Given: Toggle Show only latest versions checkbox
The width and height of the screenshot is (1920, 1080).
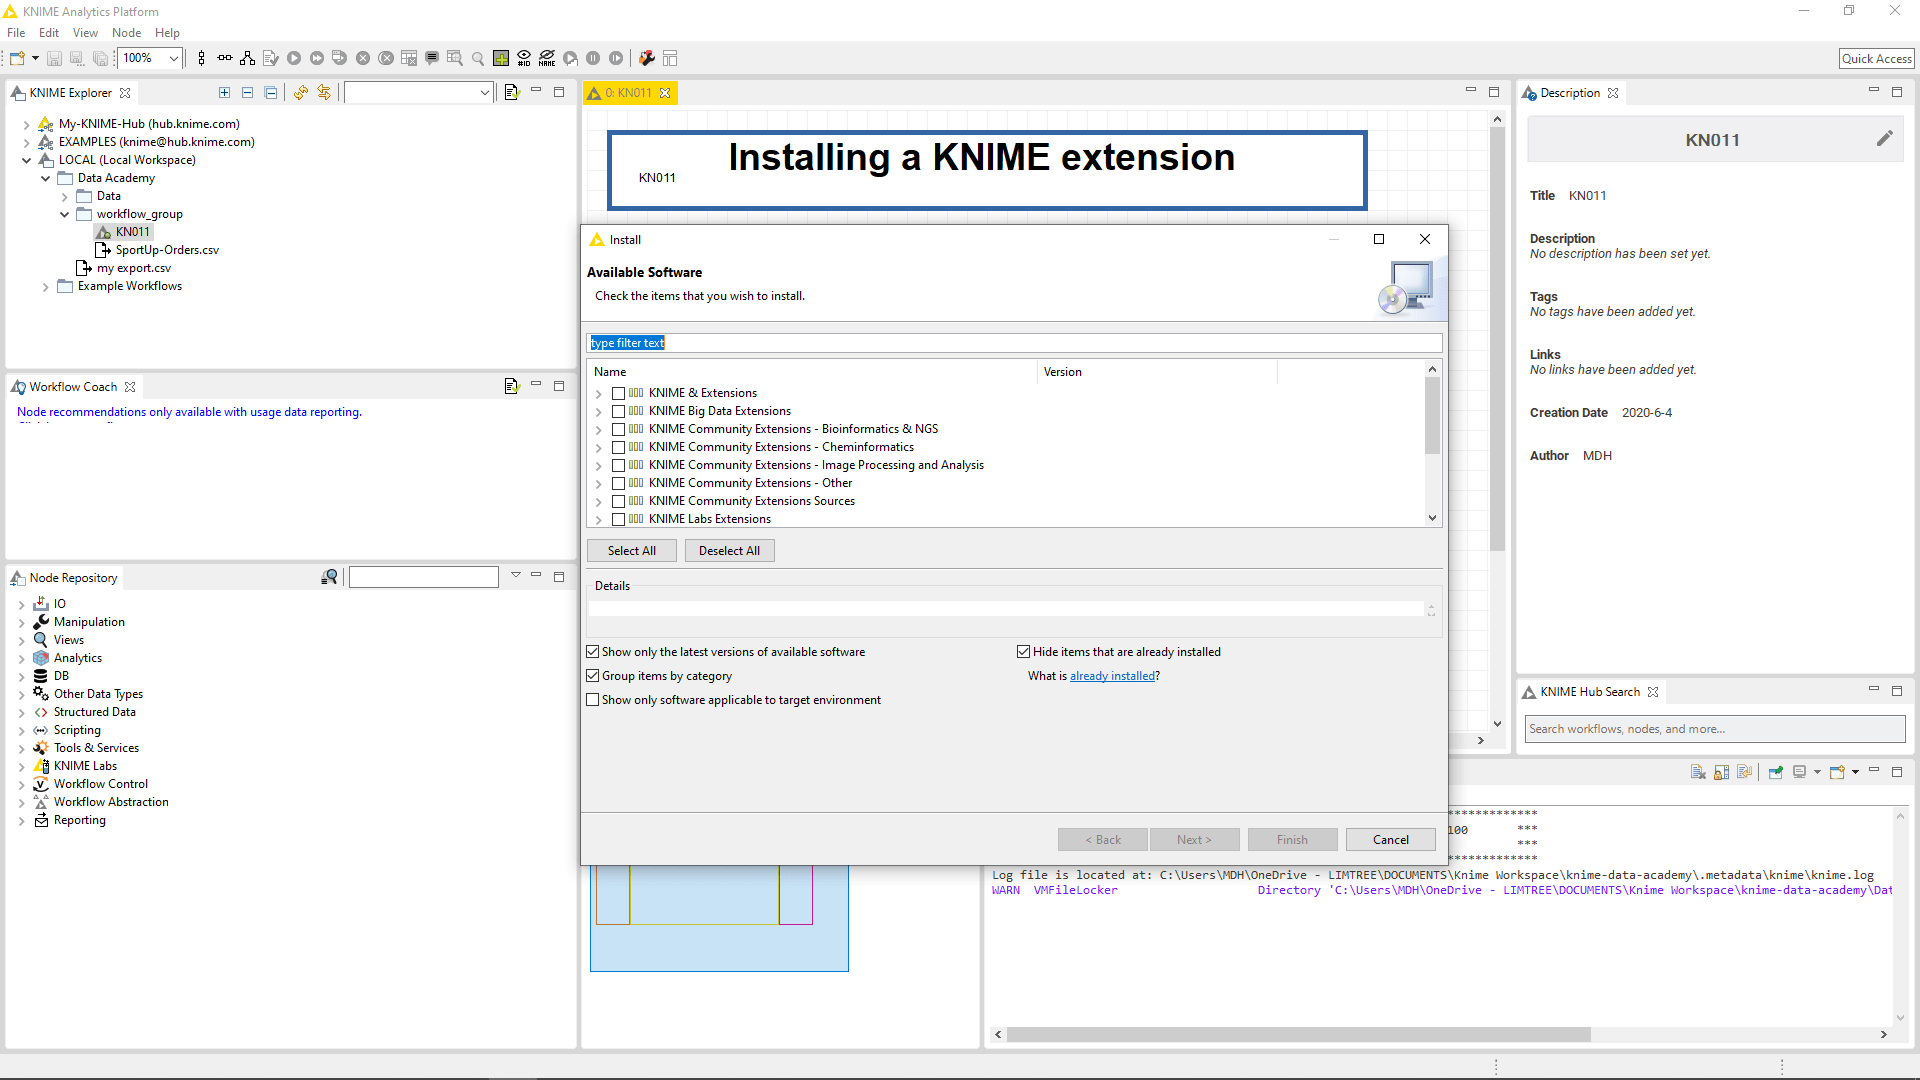Looking at the screenshot, I should 592,650.
